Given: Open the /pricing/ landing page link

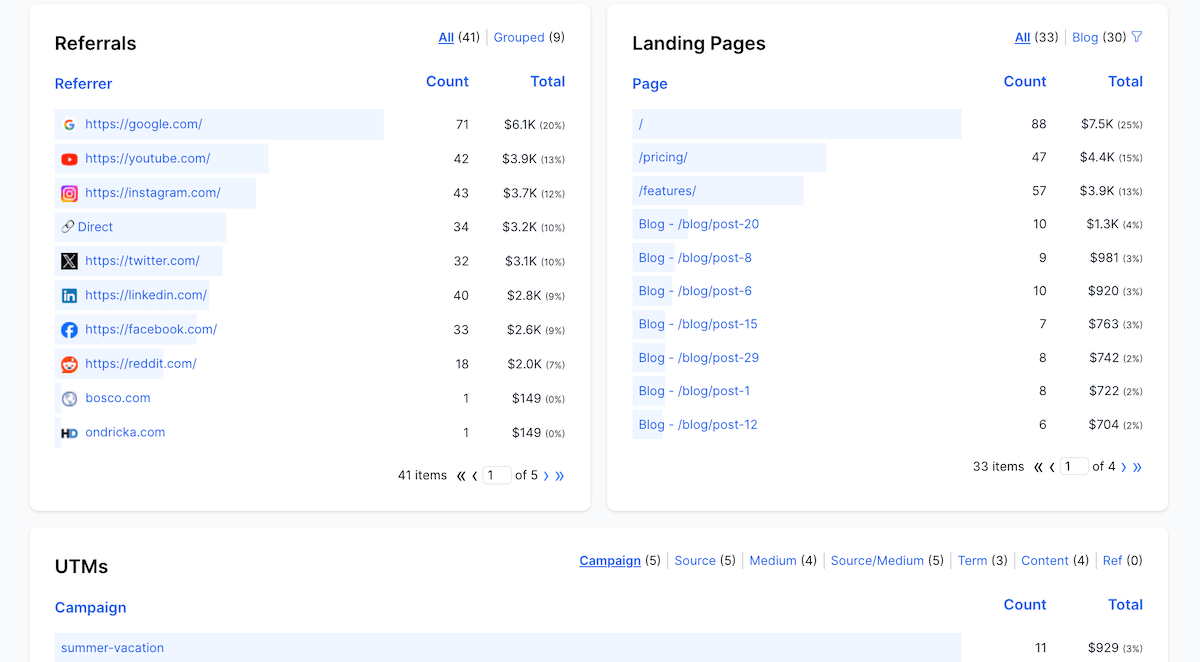Looking at the screenshot, I should pyautogui.click(x=663, y=158).
